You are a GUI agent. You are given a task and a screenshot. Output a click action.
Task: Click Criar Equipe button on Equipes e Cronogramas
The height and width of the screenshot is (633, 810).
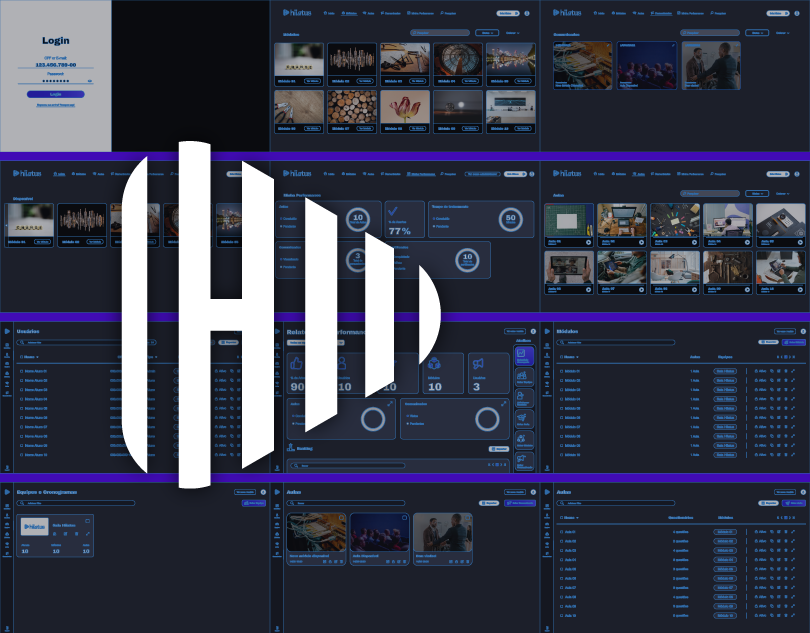tap(253, 503)
